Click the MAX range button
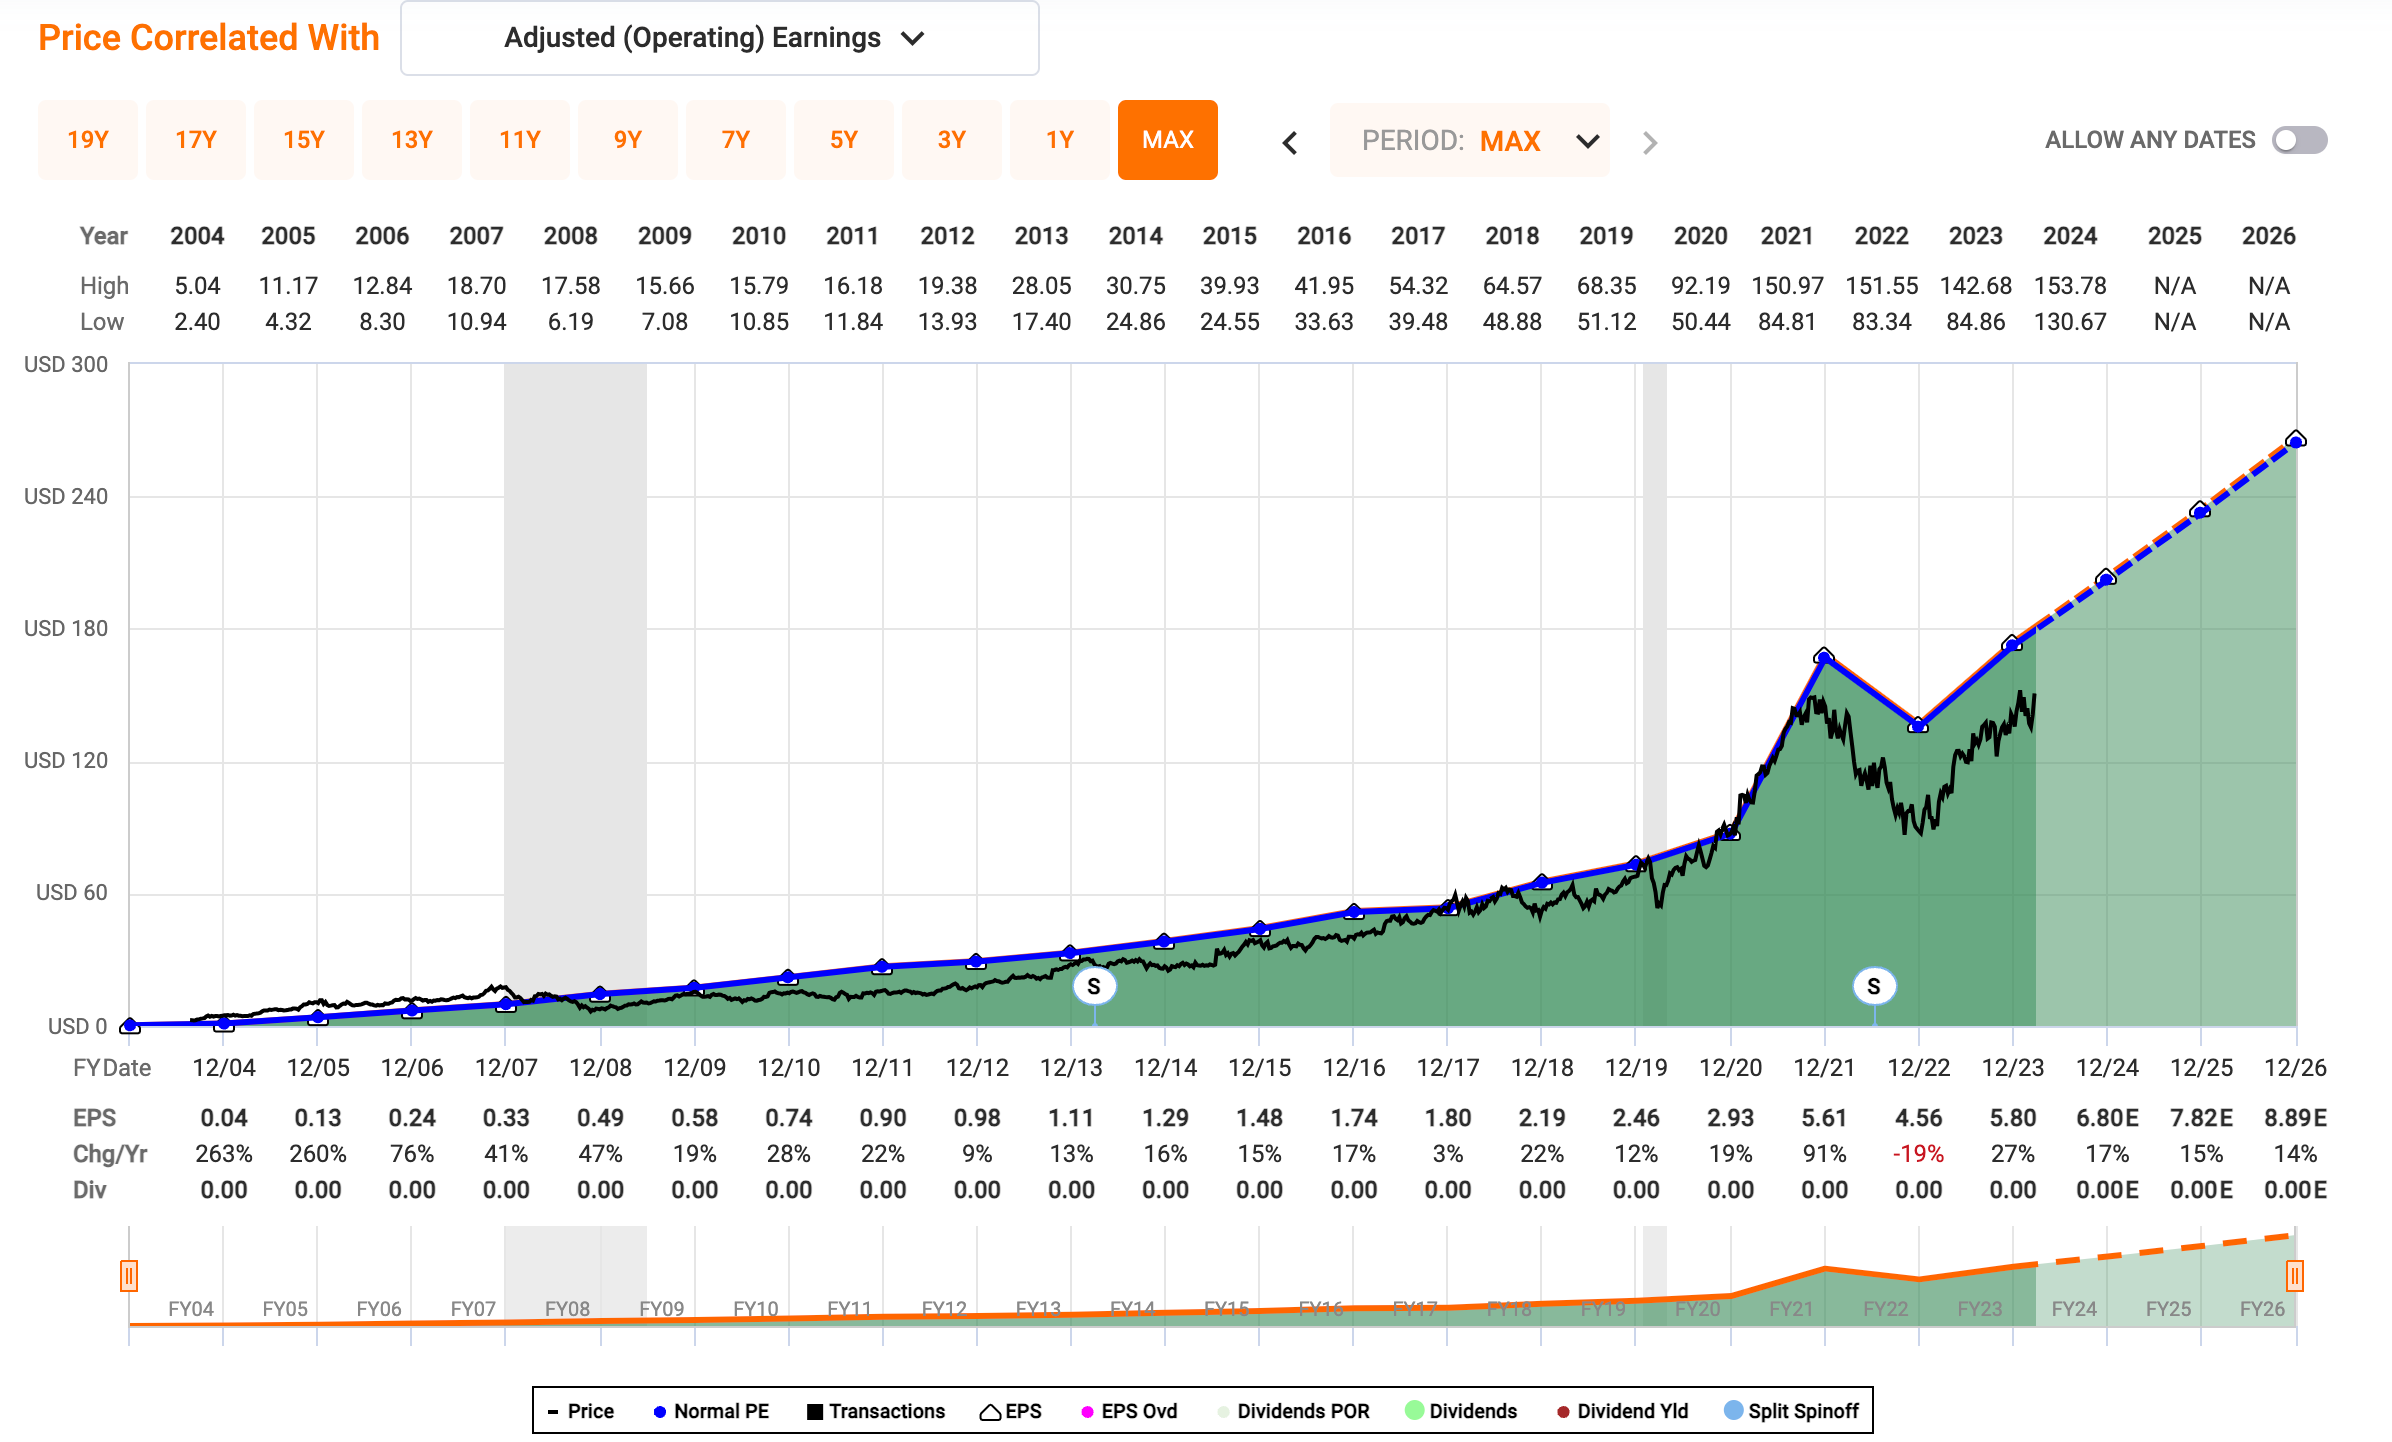This screenshot has width=2392, height=1442. (x=1167, y=140)
